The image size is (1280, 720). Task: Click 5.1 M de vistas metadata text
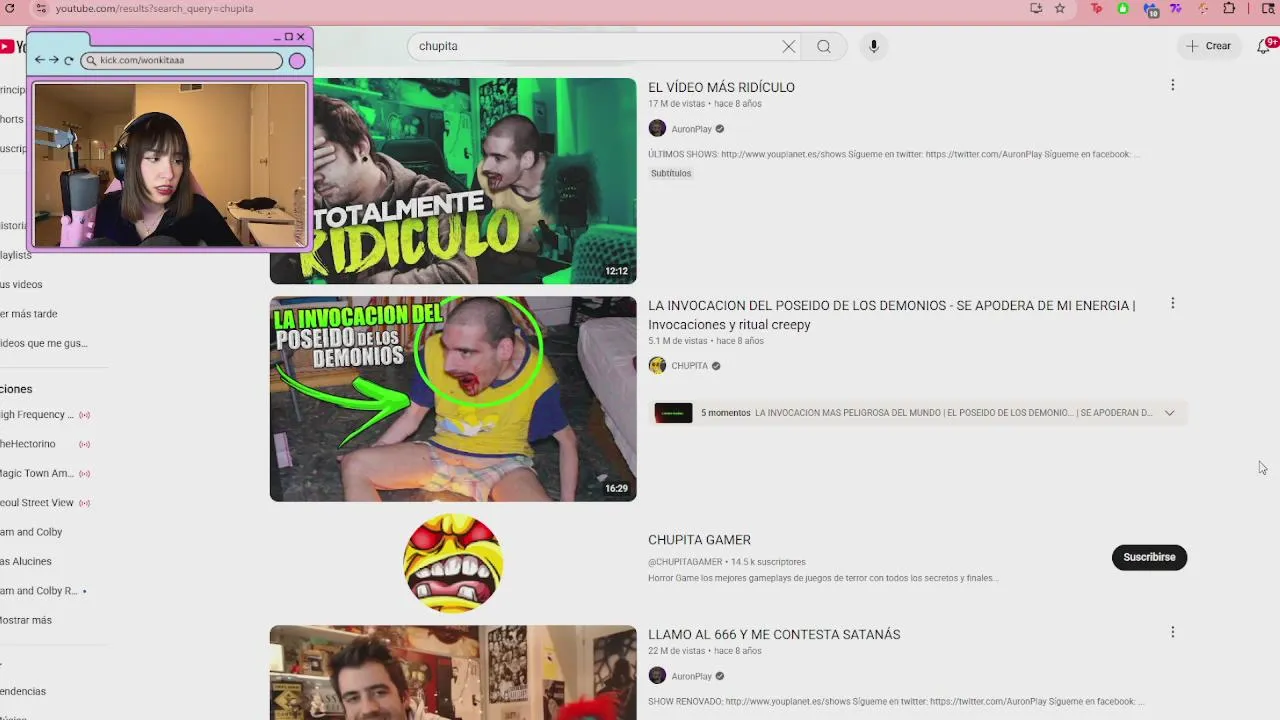[x=678, y=341]
